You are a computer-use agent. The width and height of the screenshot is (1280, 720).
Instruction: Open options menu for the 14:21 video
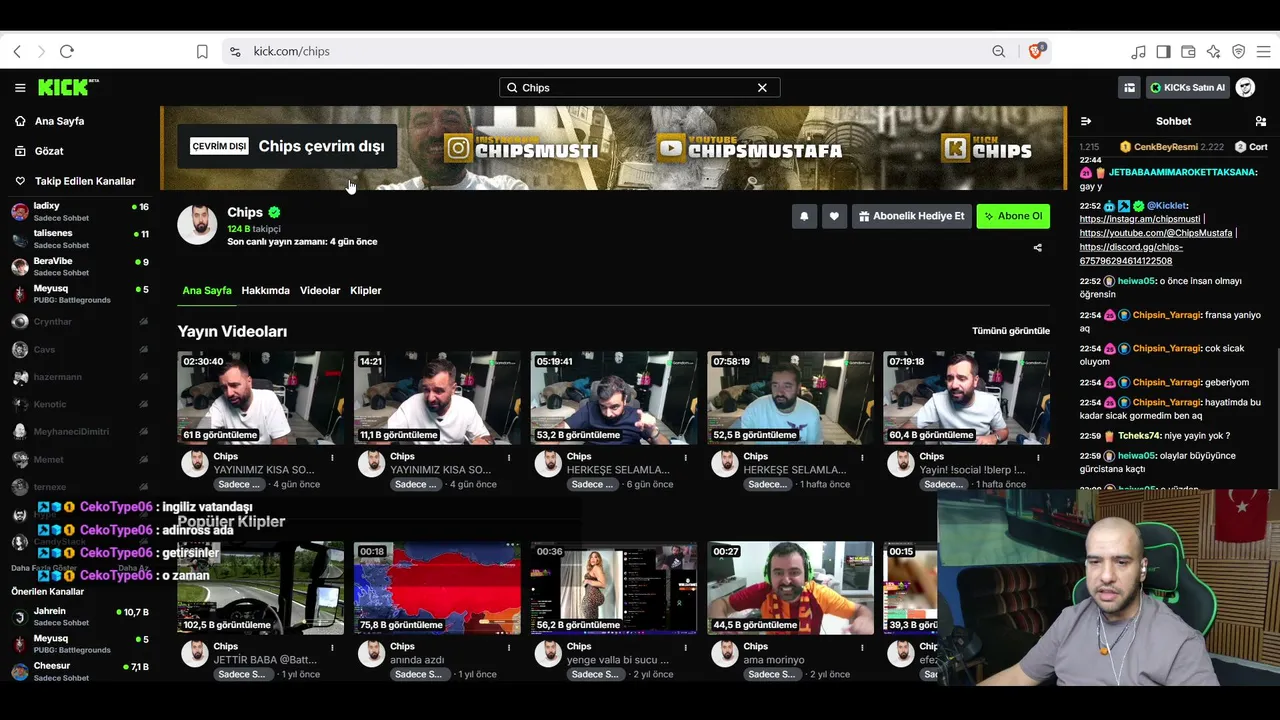pos(509,458)
